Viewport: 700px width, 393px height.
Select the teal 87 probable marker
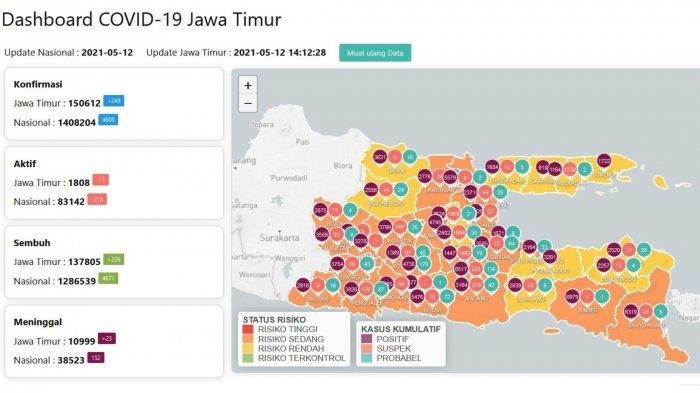pos(381,289)
